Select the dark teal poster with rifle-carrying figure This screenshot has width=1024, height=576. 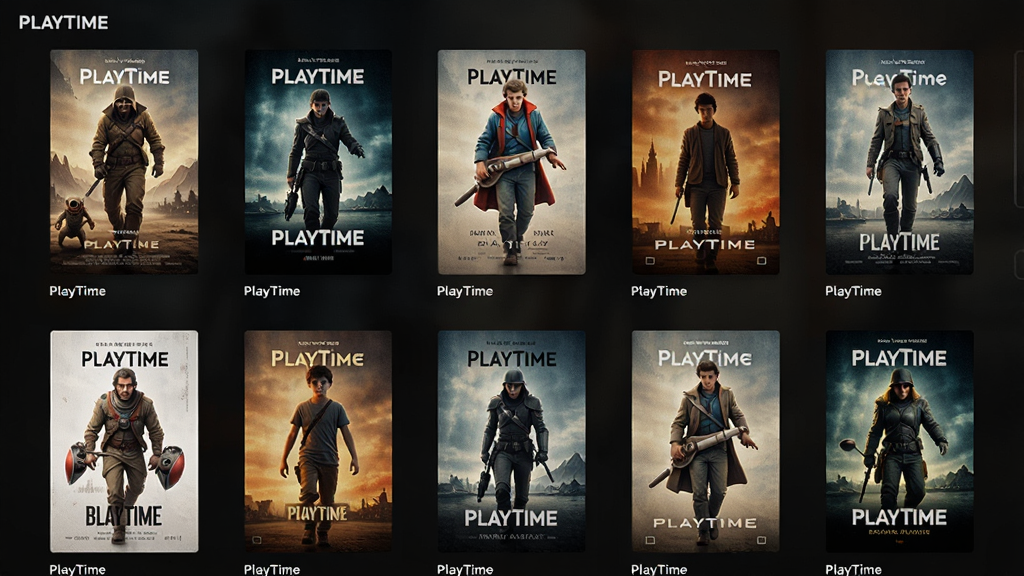pyautogui.click(x=318, y=162)
